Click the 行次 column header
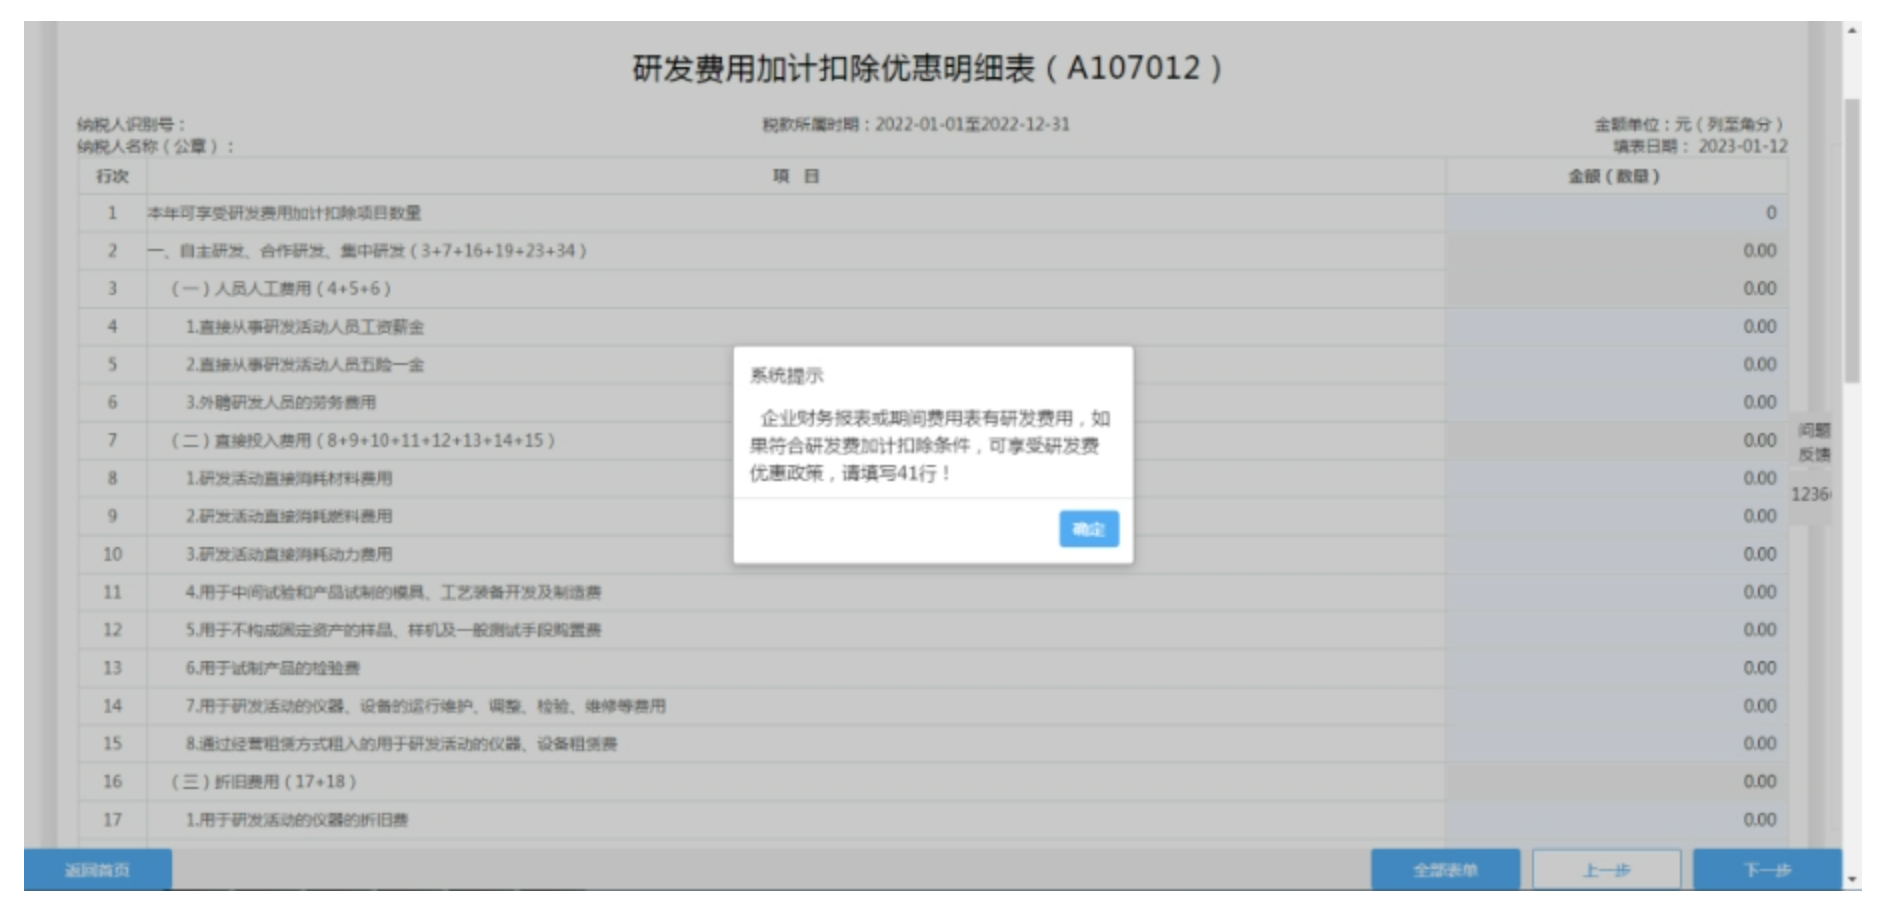This screenshot has height=907, width=1888. (112, 176)
